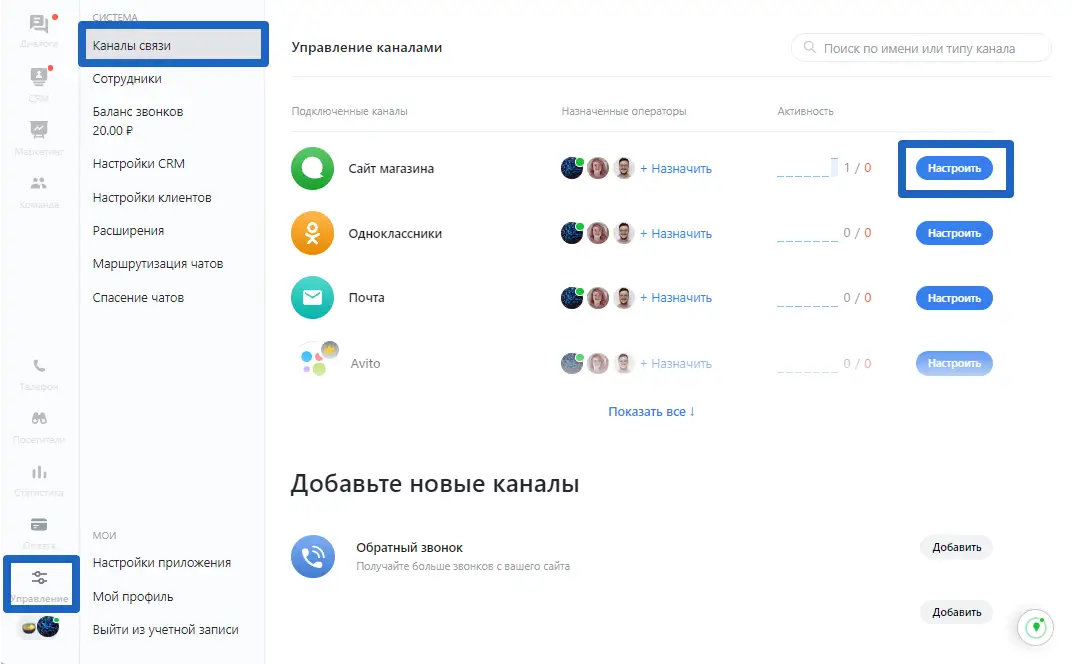Click the 1 / 0 activity count

857,168
